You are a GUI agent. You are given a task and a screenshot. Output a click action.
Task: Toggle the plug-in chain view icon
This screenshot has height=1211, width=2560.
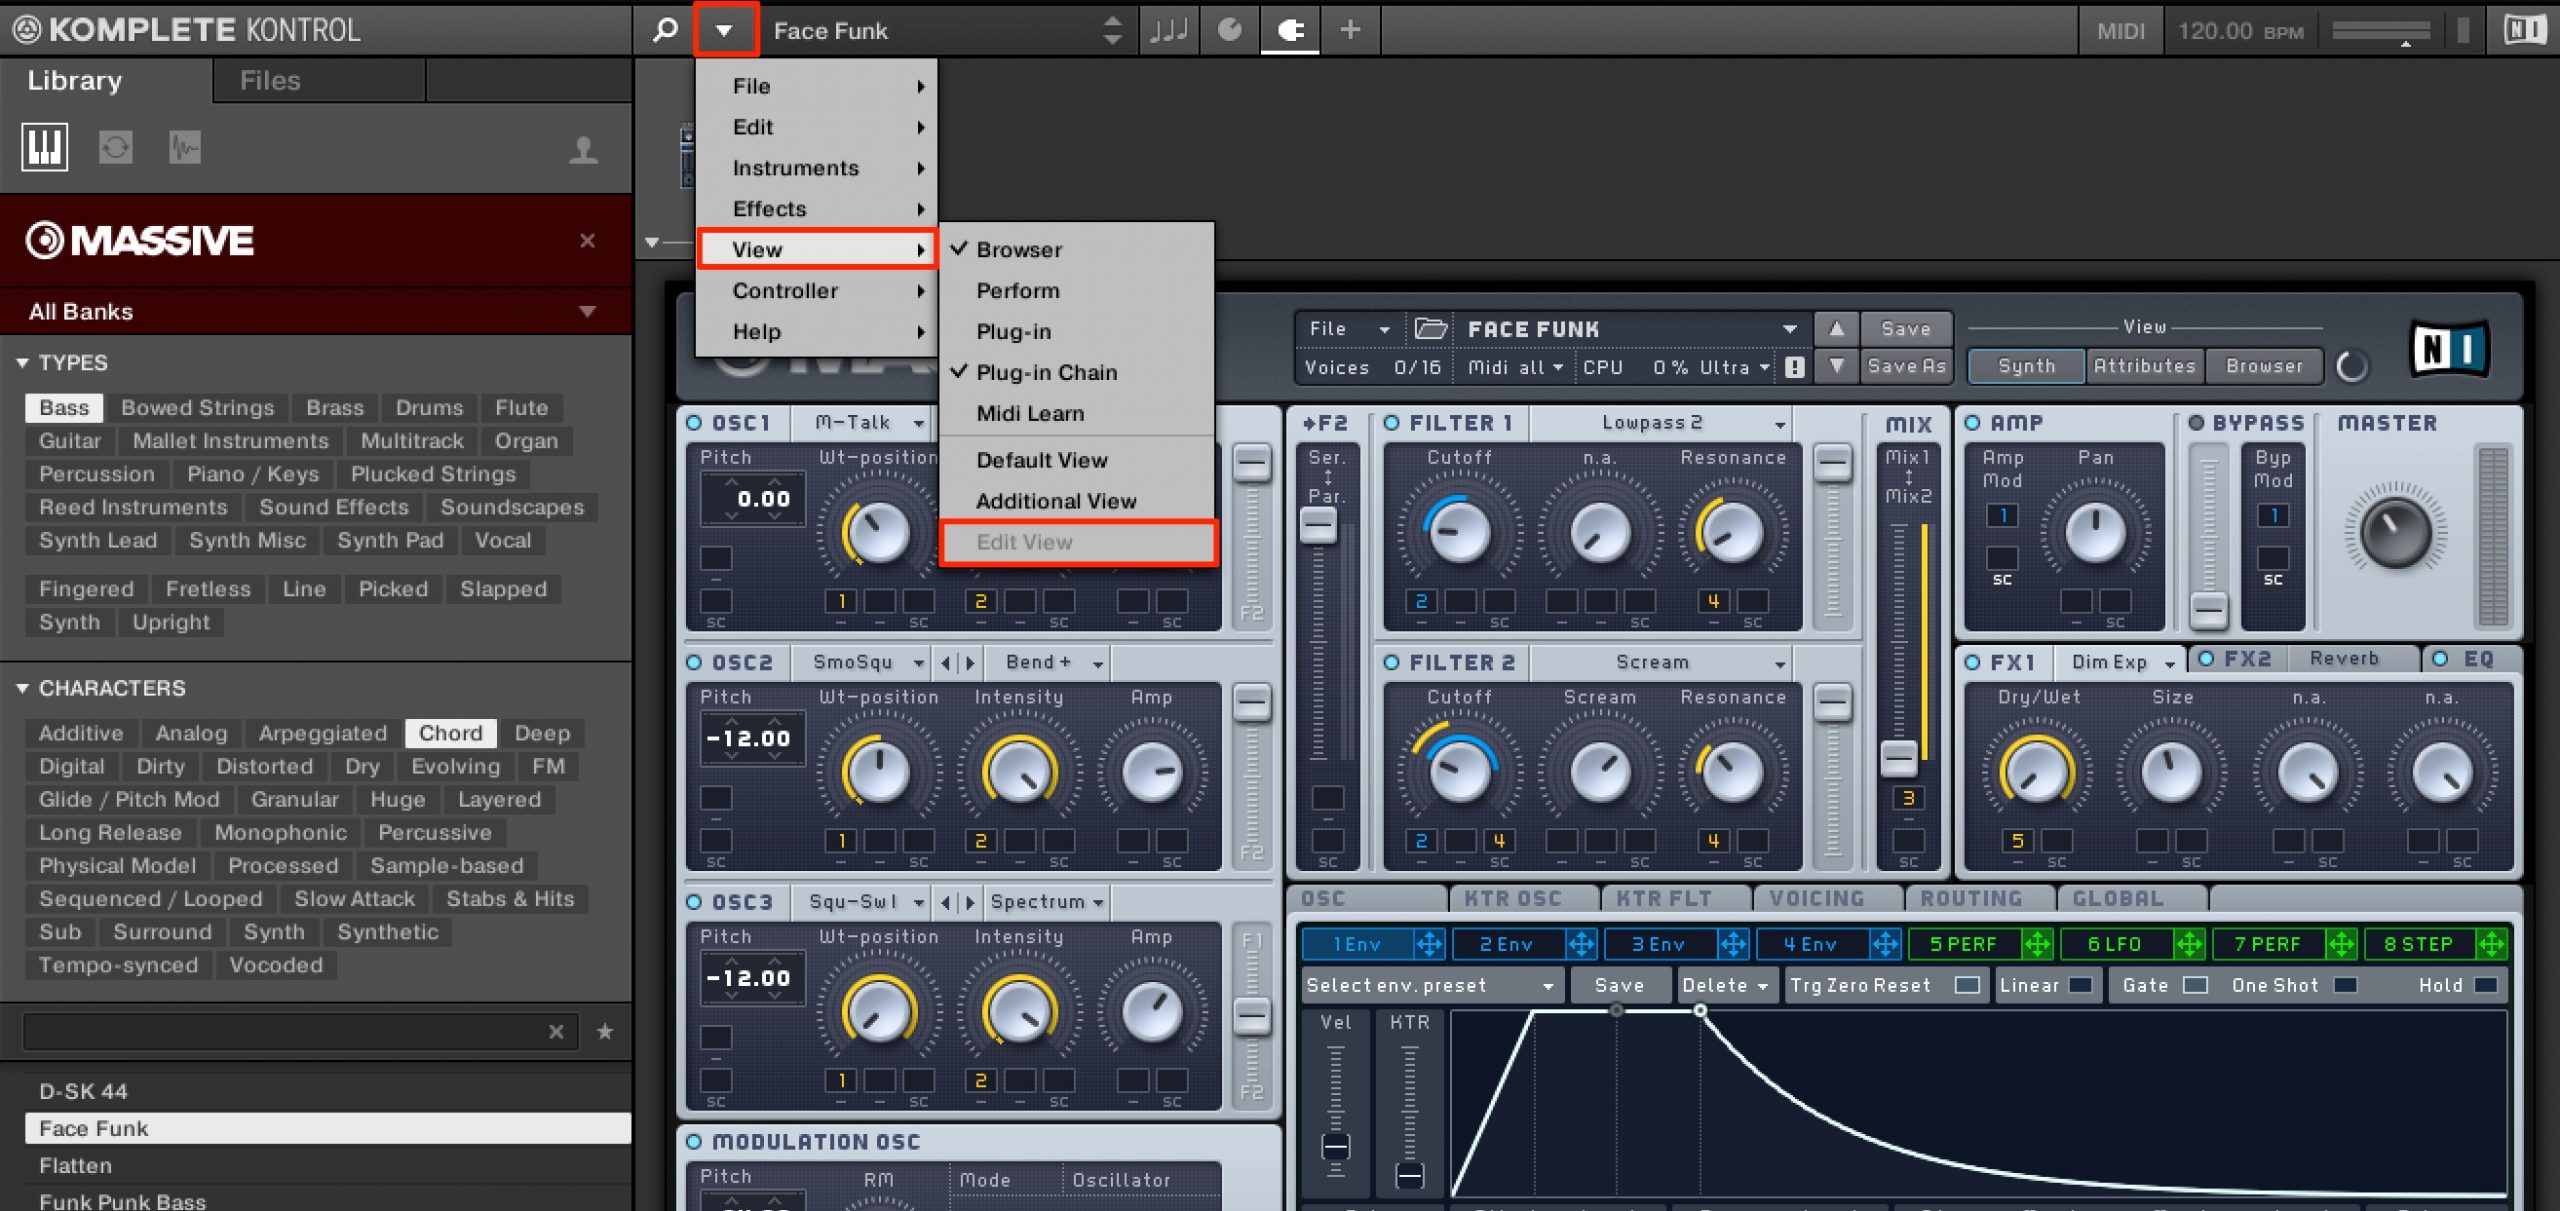coord(1290,30)
